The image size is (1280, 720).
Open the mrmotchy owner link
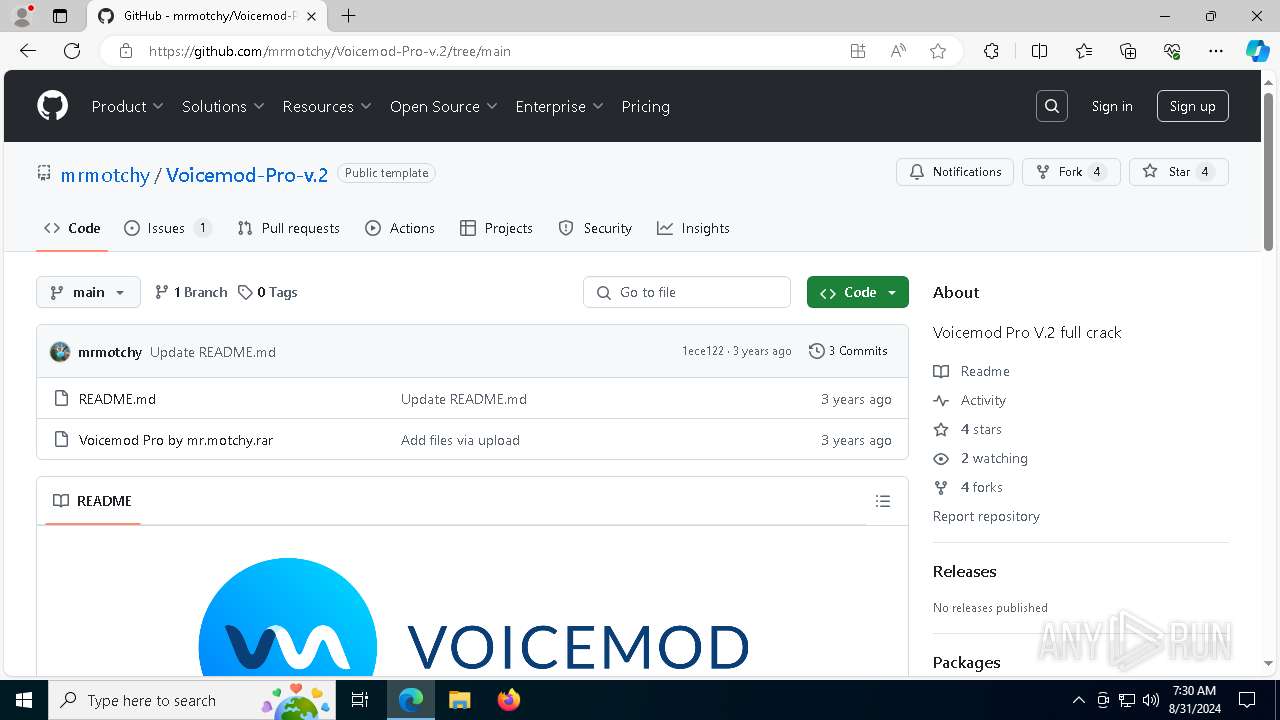(105, 175)
